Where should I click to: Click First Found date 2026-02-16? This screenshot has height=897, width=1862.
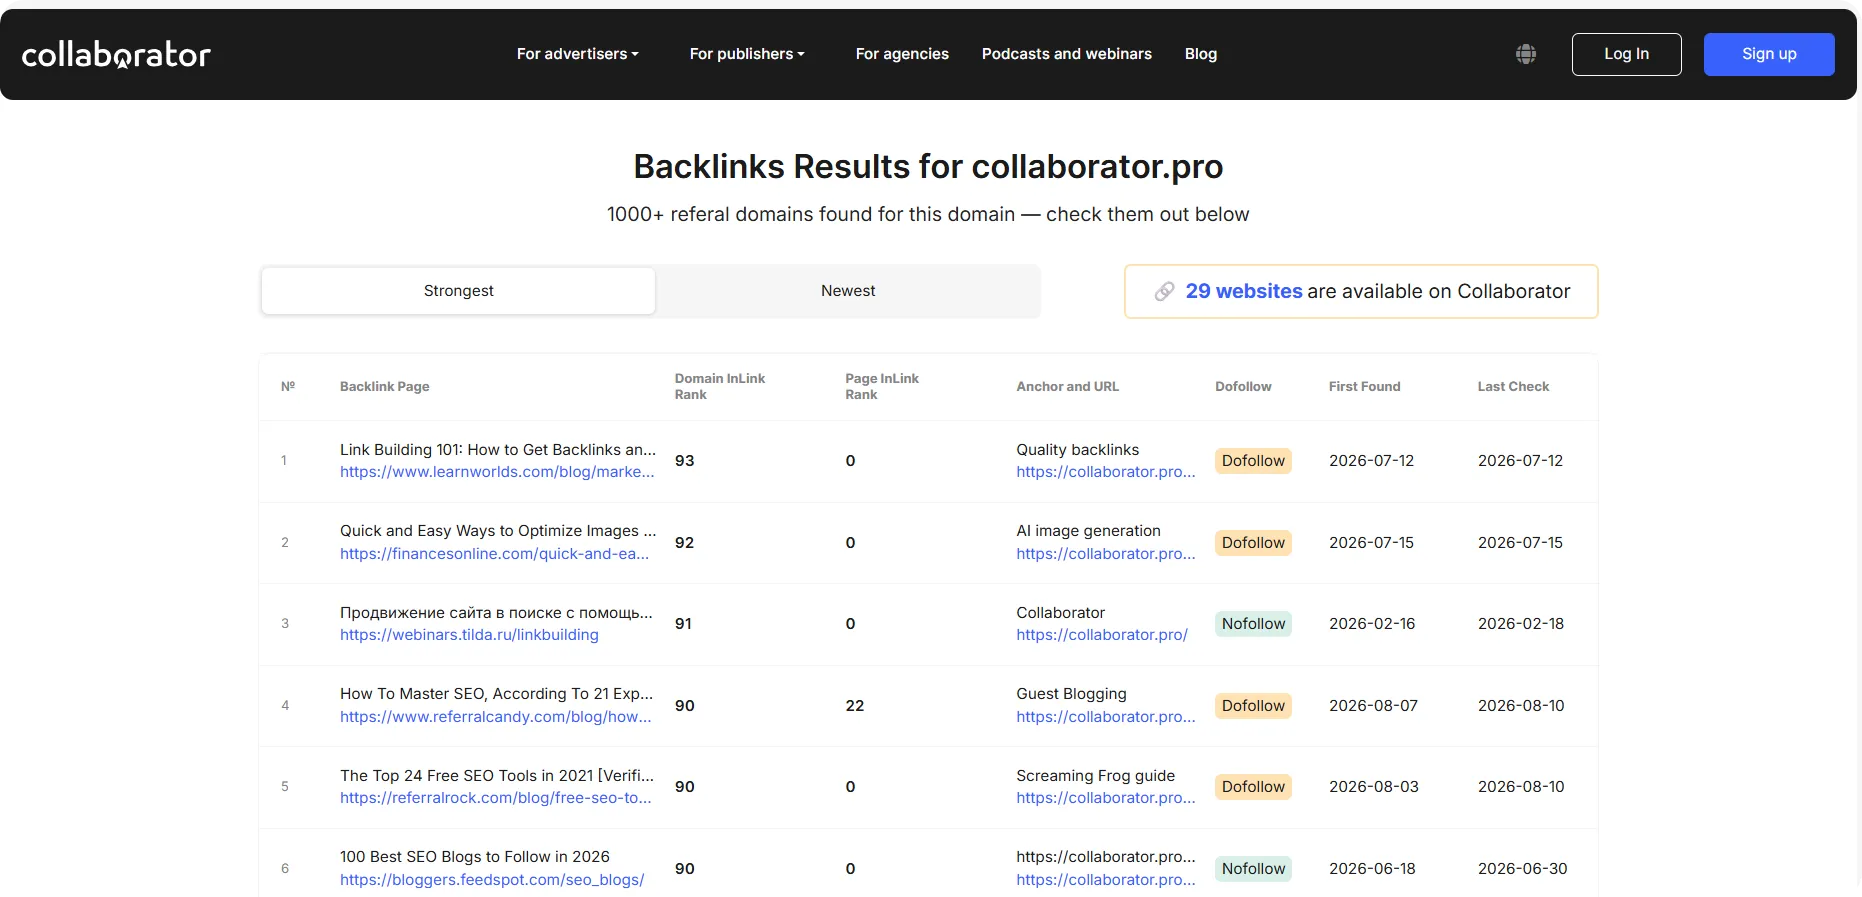[1372, 624]
